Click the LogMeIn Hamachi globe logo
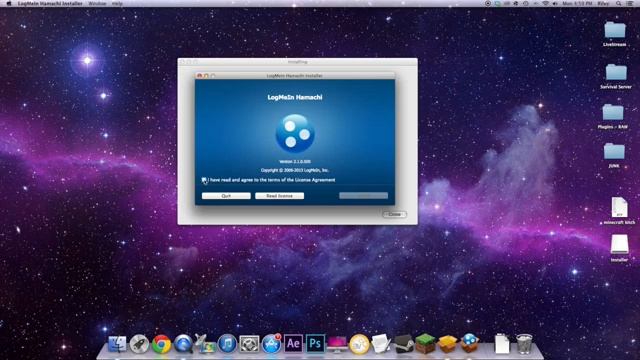The height and width of the screenshot is (360, 640). (295, 133)
